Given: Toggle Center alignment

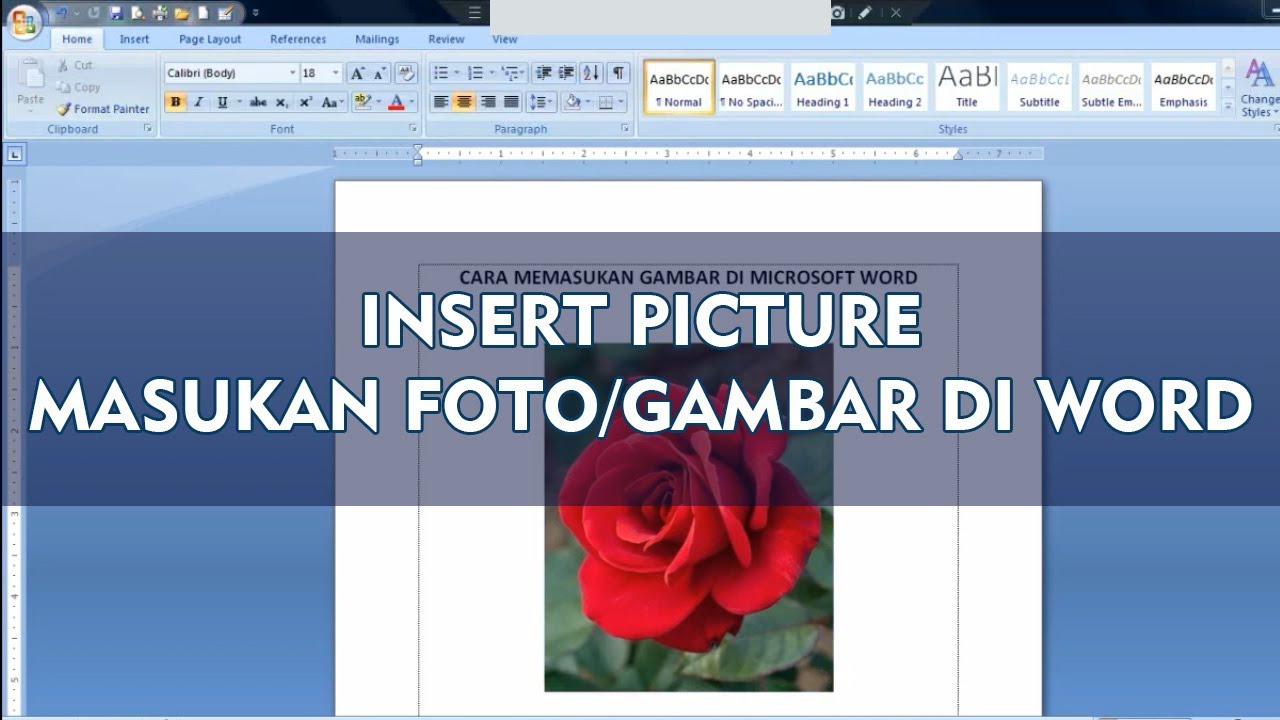Looking at the screenshot, I should [464, 102].
